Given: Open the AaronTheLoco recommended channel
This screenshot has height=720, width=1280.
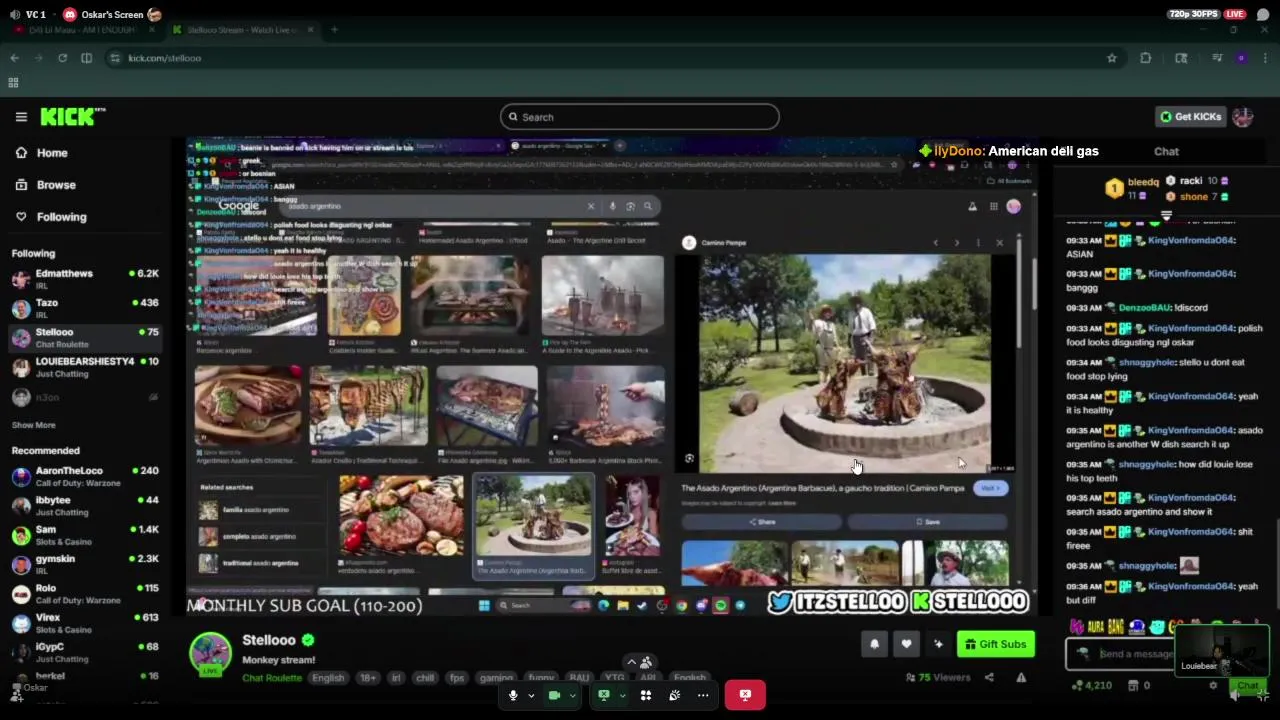Looking at the screenshot, I should click(85, 476).
